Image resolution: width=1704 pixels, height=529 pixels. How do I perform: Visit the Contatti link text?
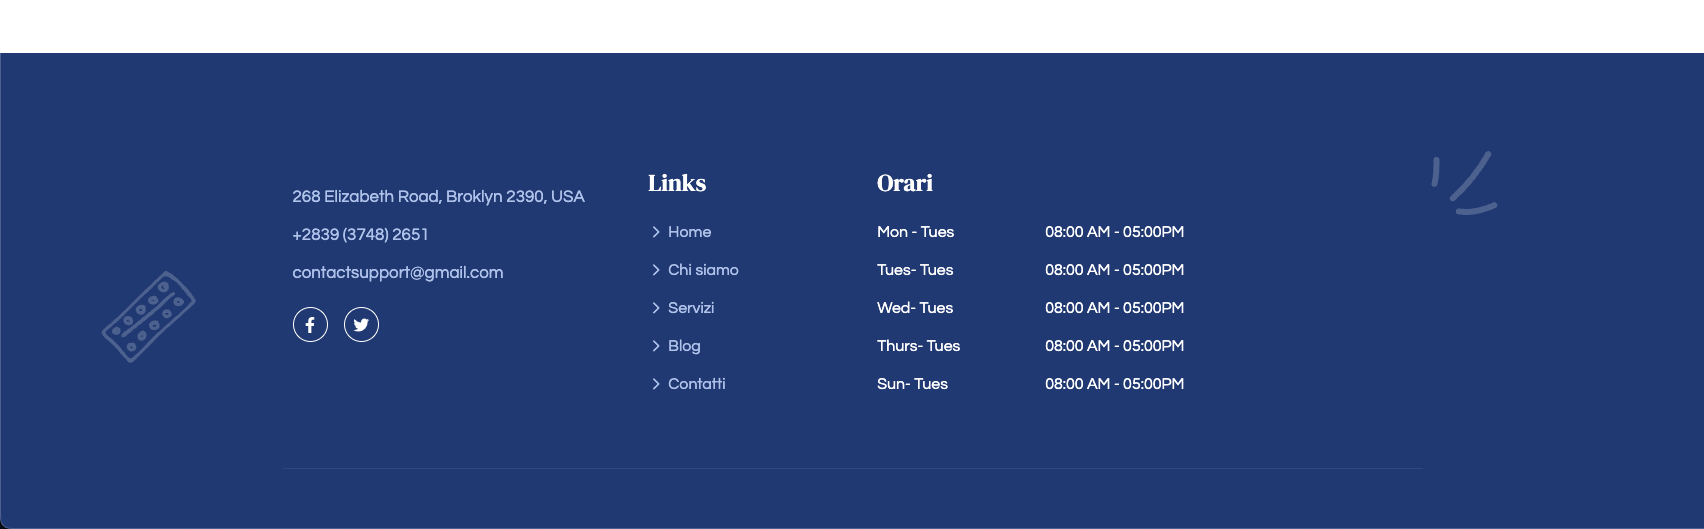[x=696, y=384]
